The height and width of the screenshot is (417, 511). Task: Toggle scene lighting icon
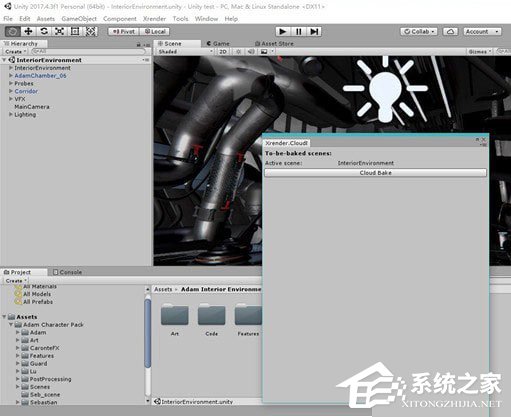coord(238,52)
